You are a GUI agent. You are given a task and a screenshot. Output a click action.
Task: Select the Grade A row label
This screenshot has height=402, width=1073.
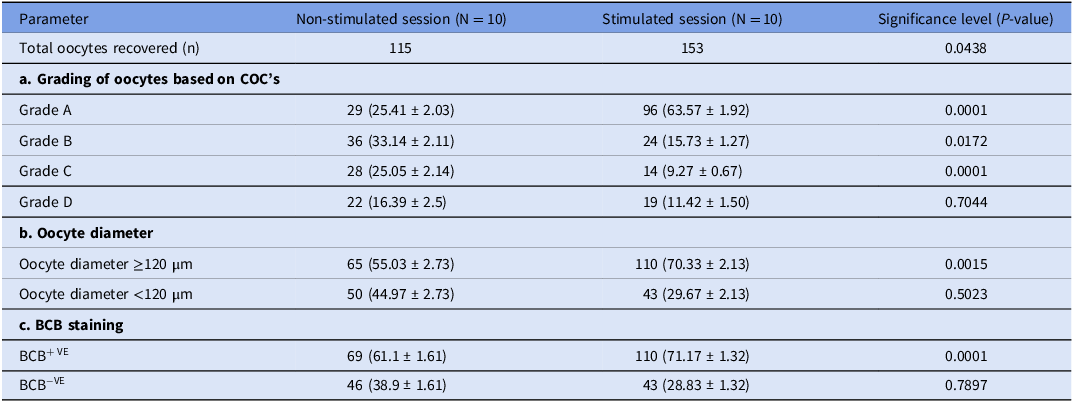click(46, 109)
